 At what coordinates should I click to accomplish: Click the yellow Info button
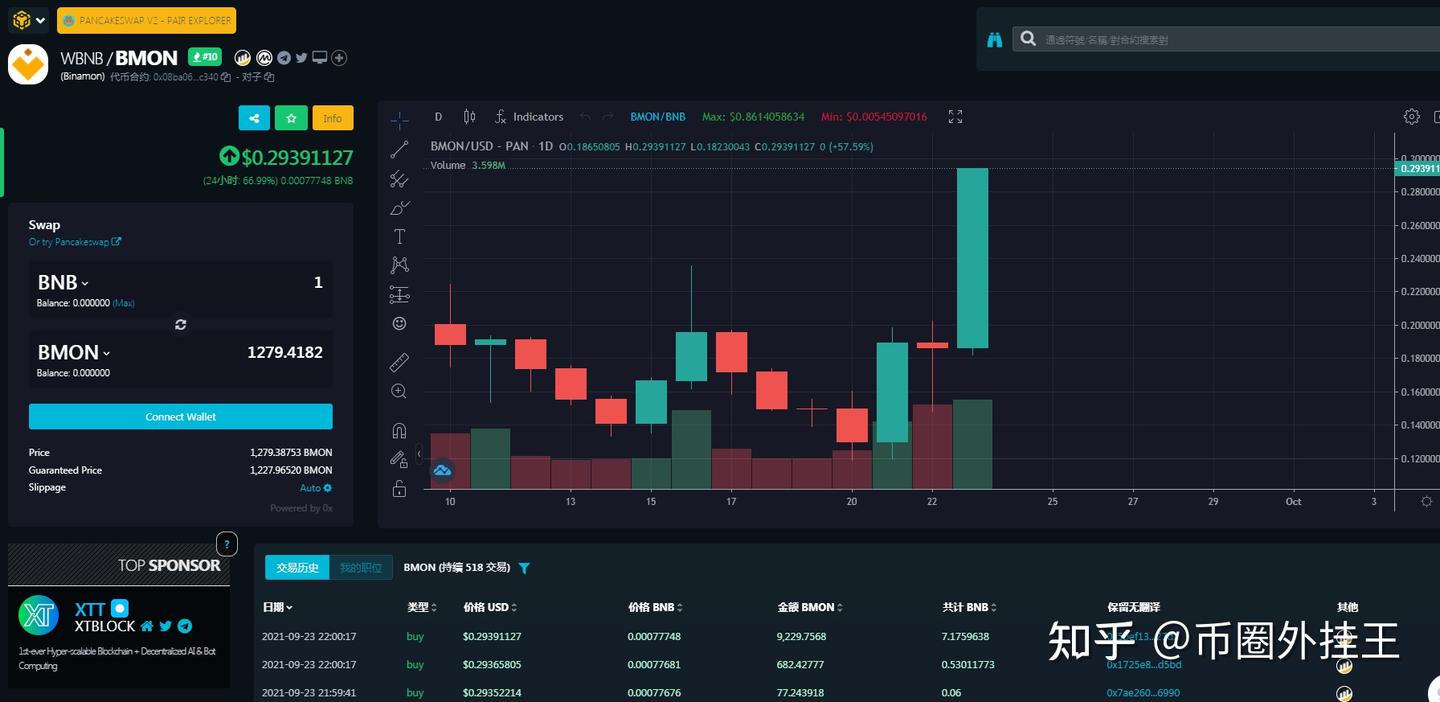coord(333,118)
